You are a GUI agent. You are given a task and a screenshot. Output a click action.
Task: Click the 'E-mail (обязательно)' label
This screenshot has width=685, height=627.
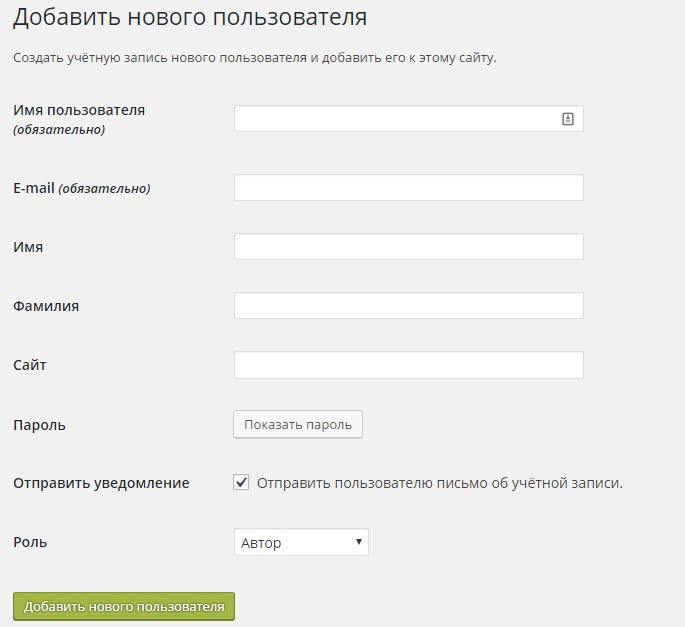click(82, 188)
